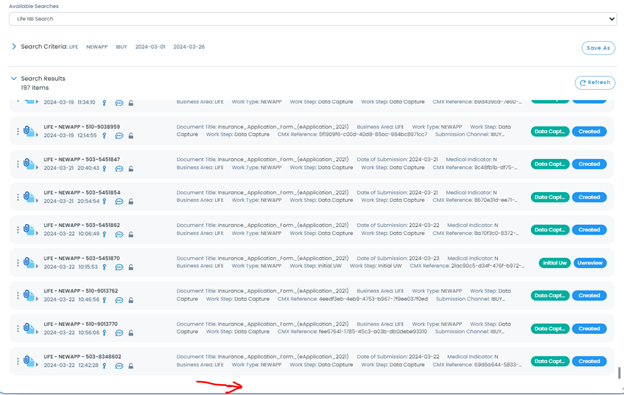Open comments for item 510-9013770
This screenshot has width=624, height=395.
click(x=119, y=333)
